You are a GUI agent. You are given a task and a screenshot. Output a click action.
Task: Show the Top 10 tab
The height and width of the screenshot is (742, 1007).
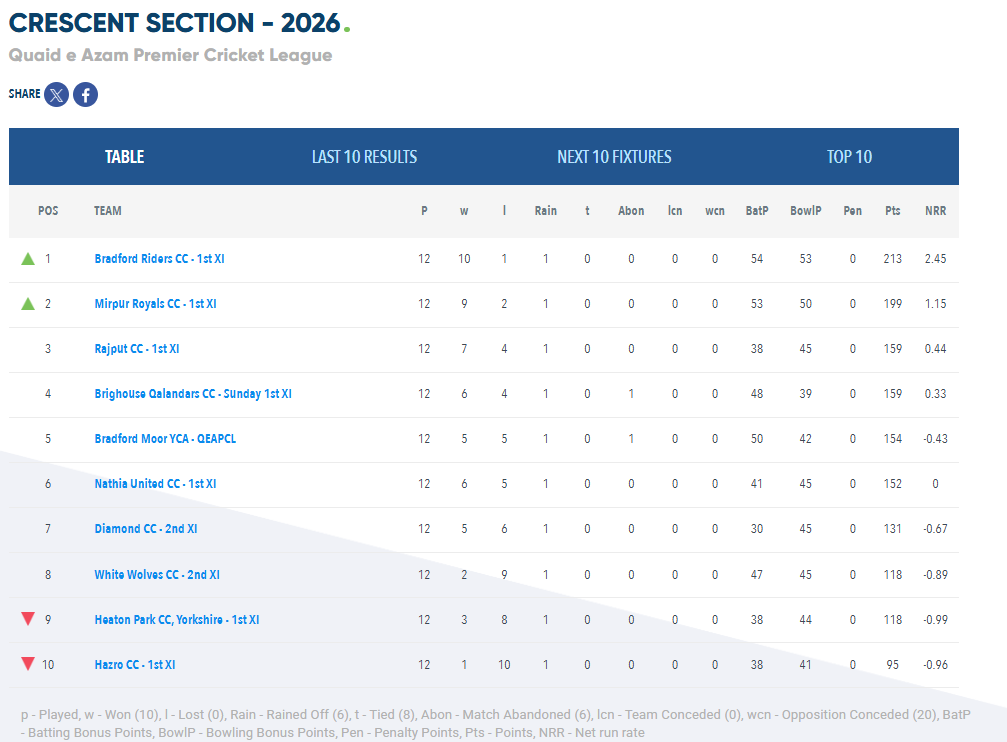(849, 157)
